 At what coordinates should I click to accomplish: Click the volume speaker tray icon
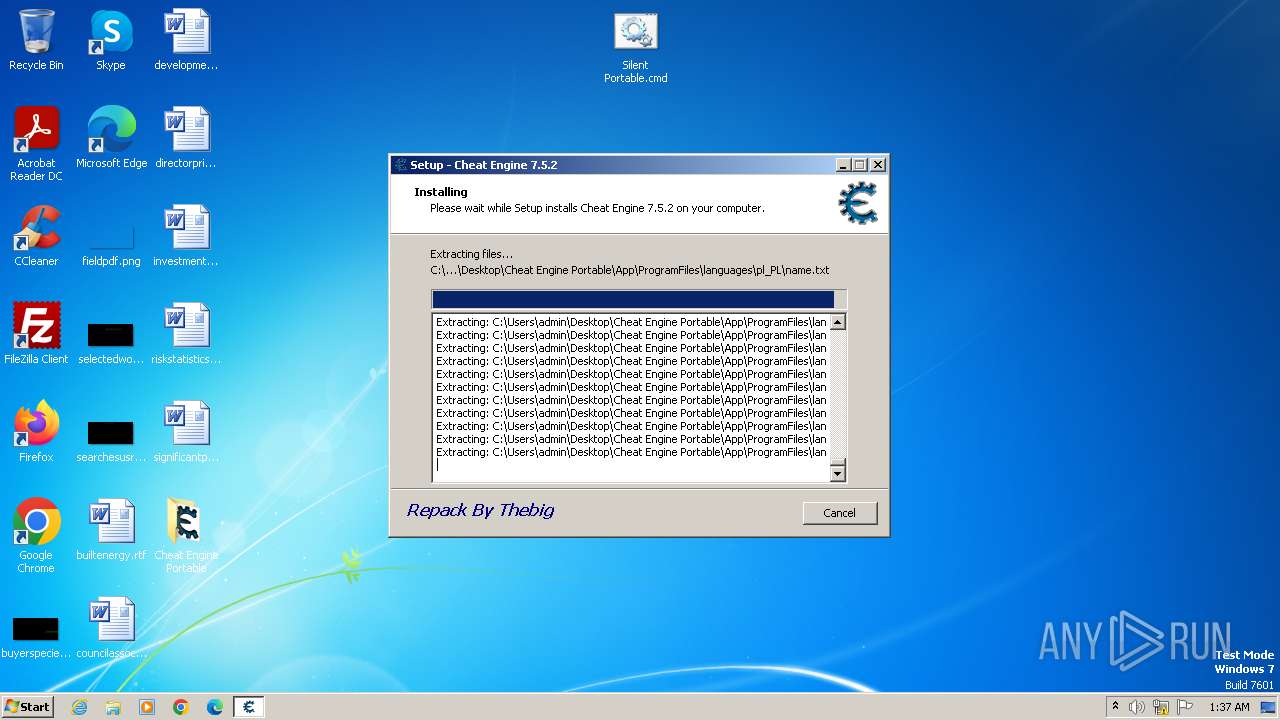pyautogui.click(x=1137, y=707)
